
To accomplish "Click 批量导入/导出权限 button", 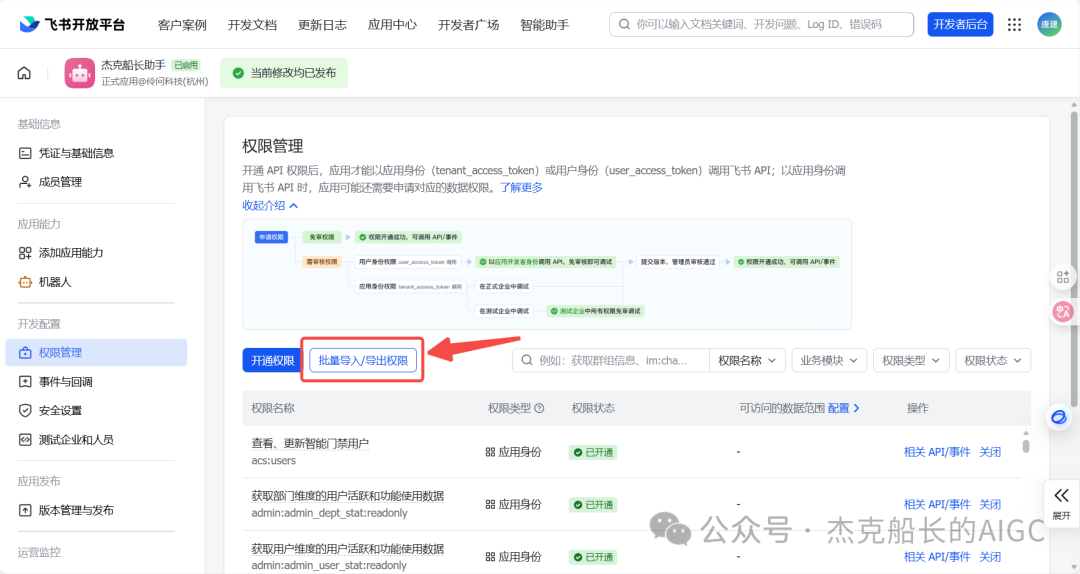I will click(x=363, y=360).
